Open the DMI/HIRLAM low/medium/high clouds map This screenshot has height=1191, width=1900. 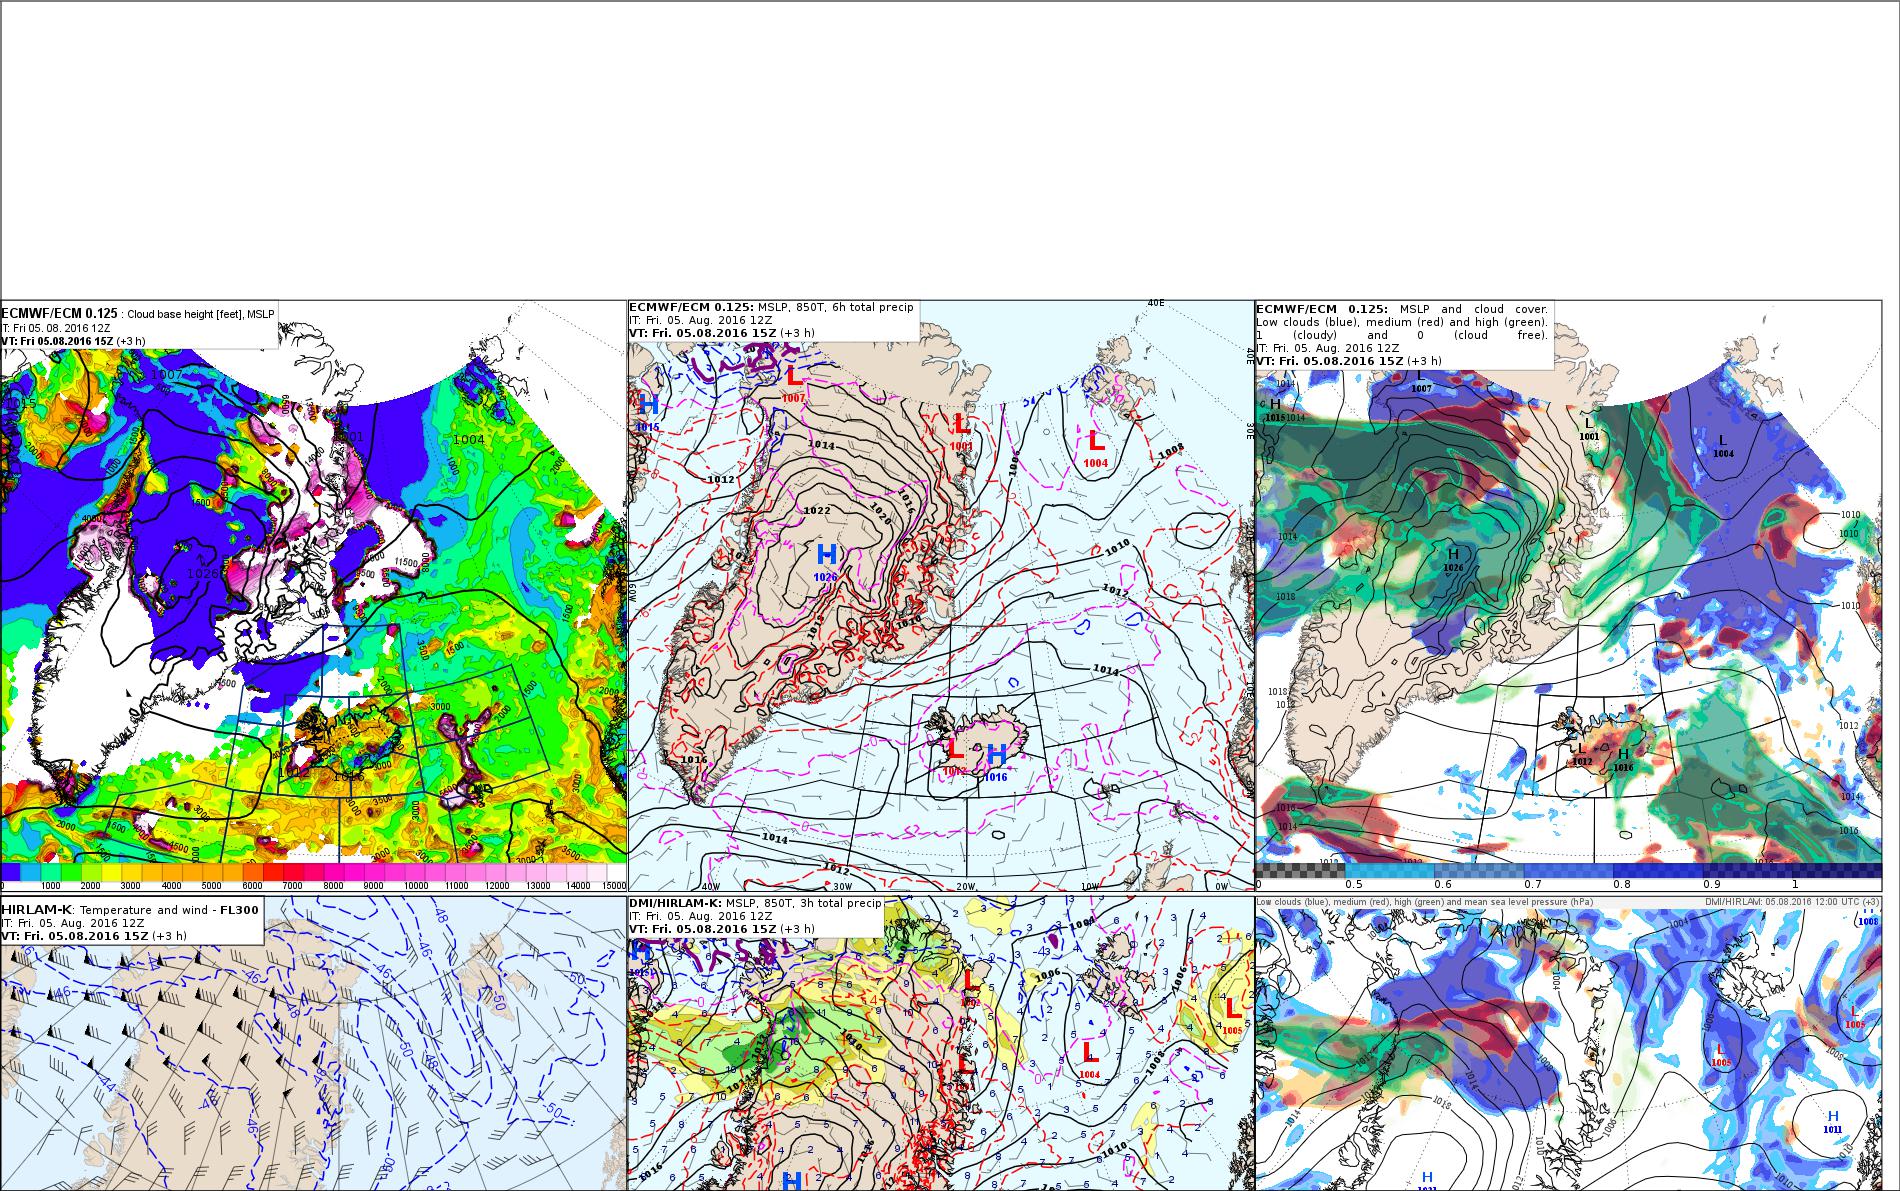1568,1043
